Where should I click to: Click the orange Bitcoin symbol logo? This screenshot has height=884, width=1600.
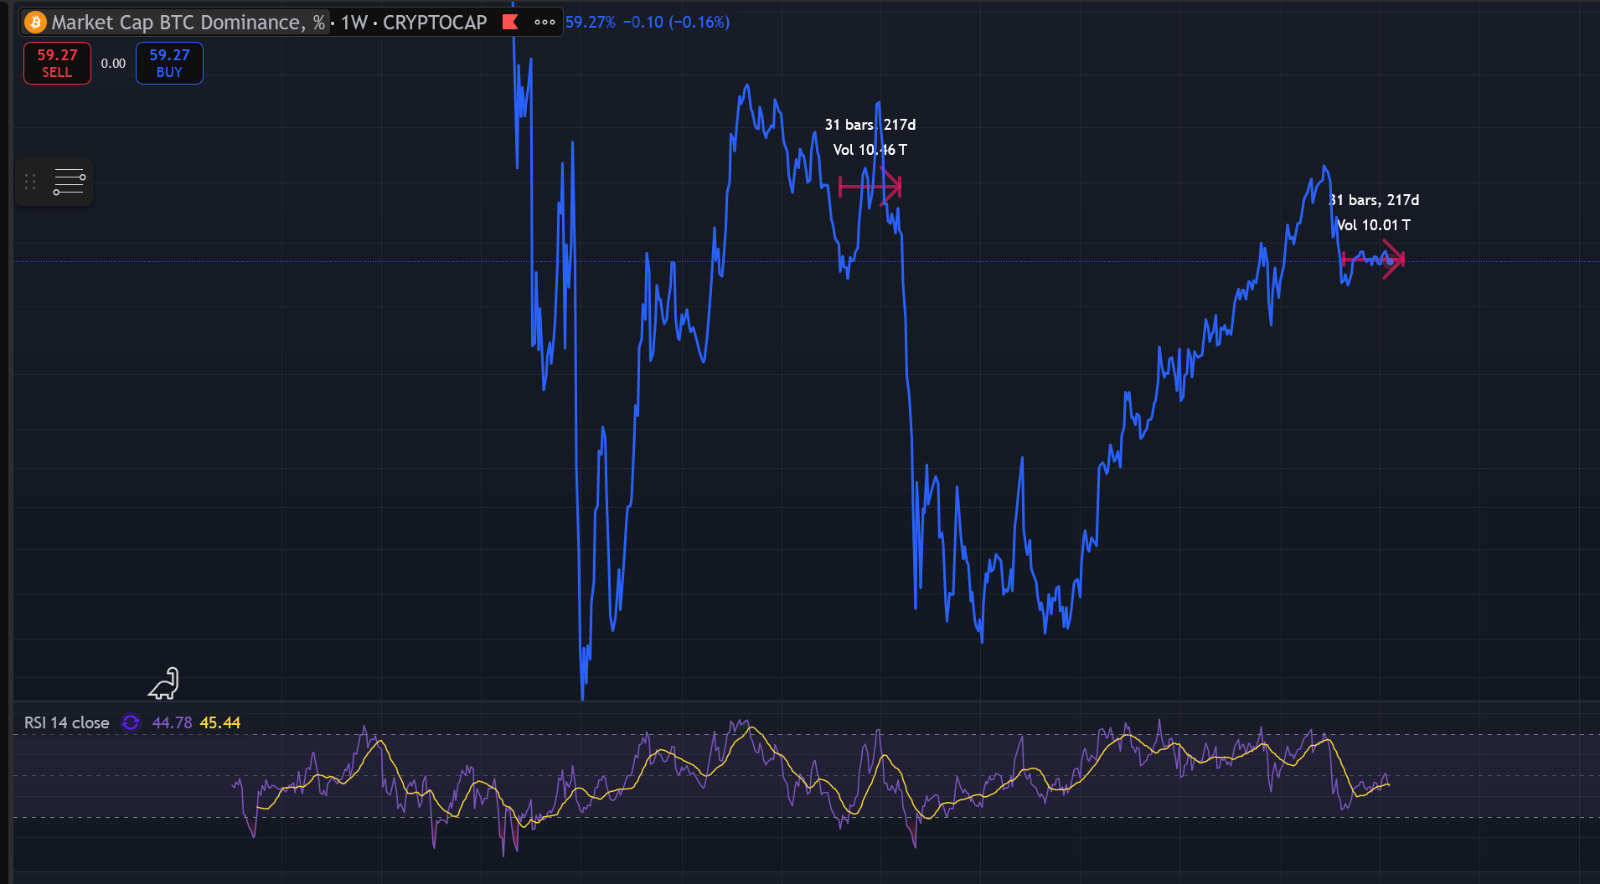[x=35, y=22]
